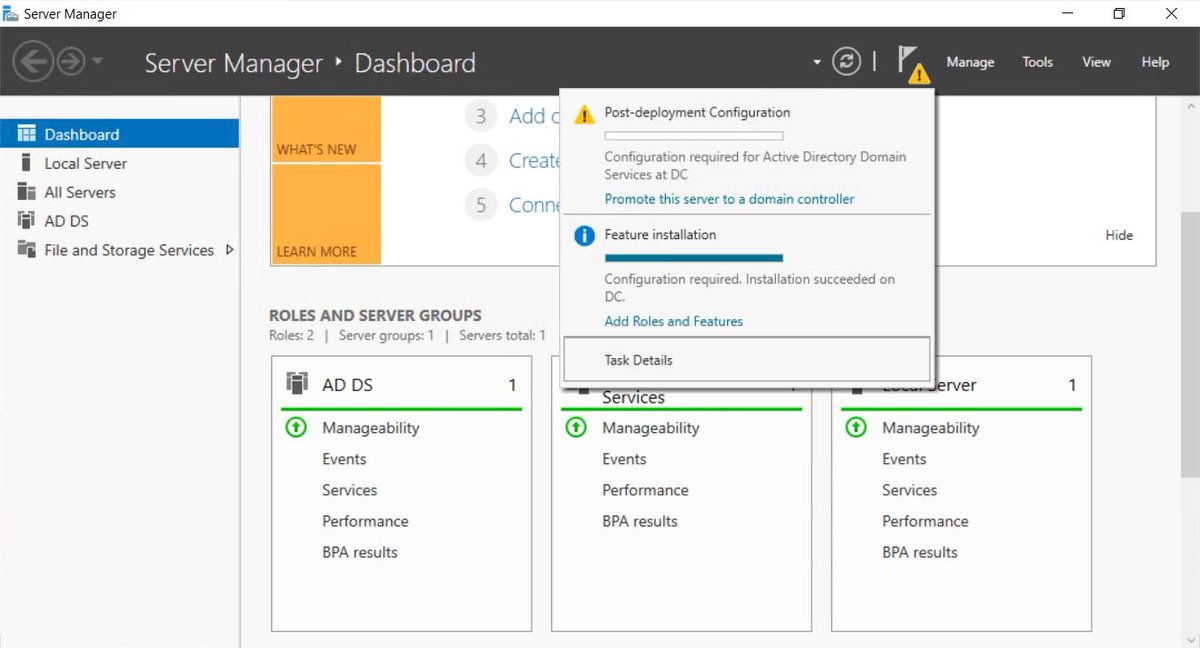Image resolution: width=1200 pixels, height=648 pixels.
Task: Open the Help menu
Action: click(1155, 62)
